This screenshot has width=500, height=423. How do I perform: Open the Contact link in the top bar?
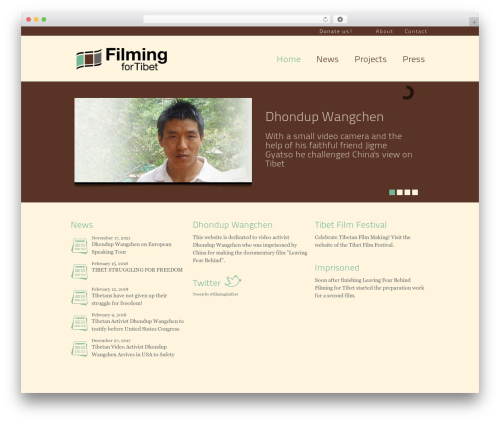pyautogui.click(x=416, y=31)
